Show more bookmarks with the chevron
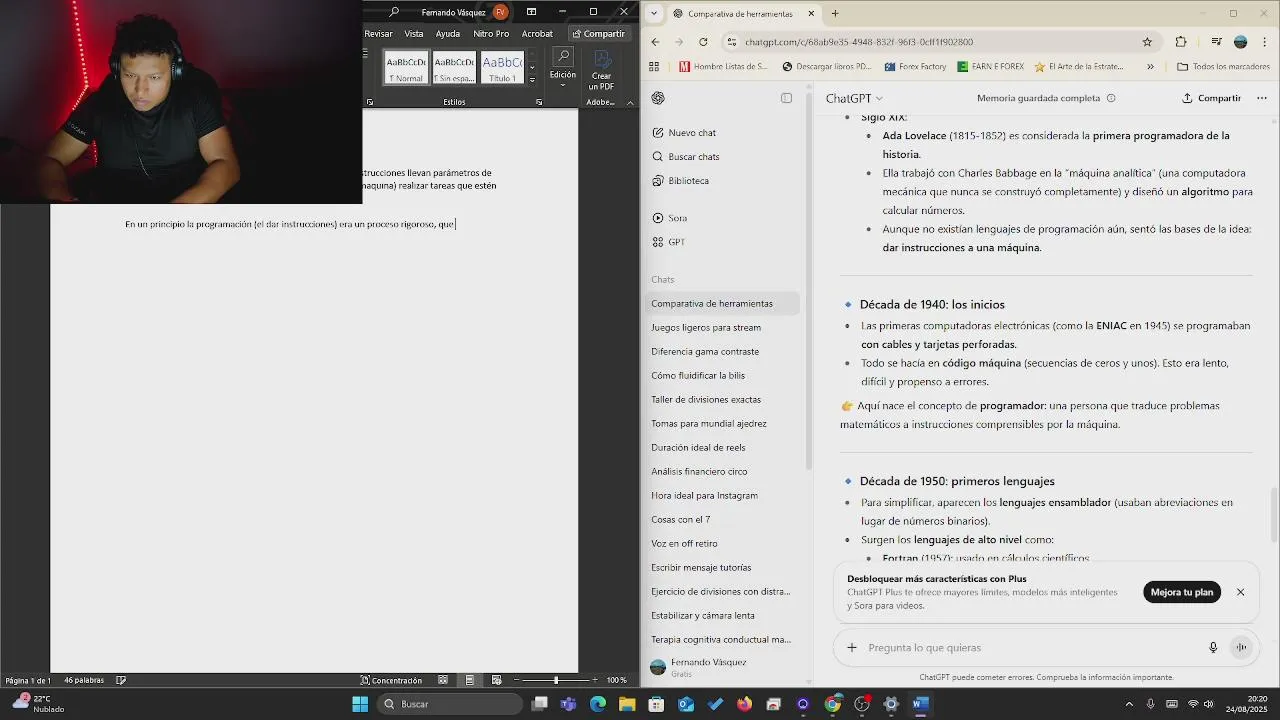Screen dimensions: 1280x720 pyautogui.click(x=1150, y=67)
